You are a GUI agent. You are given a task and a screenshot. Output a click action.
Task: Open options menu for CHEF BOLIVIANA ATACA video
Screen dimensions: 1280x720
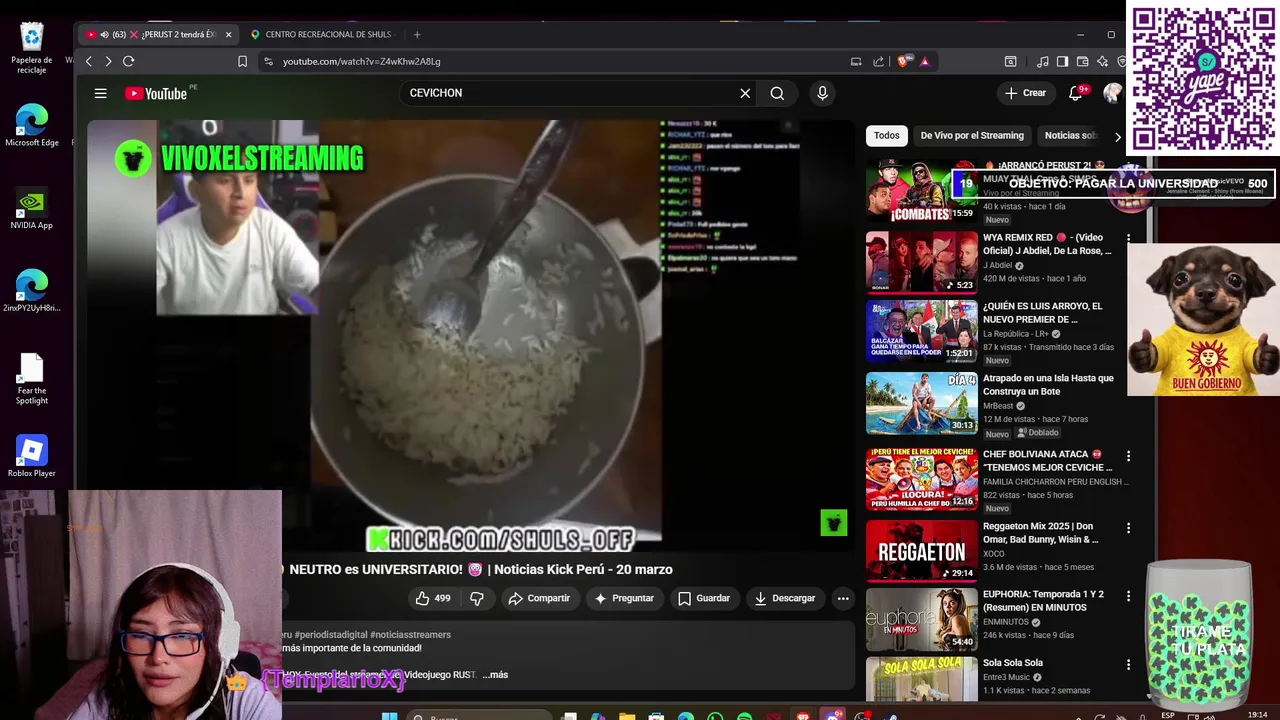(1128, 455)
